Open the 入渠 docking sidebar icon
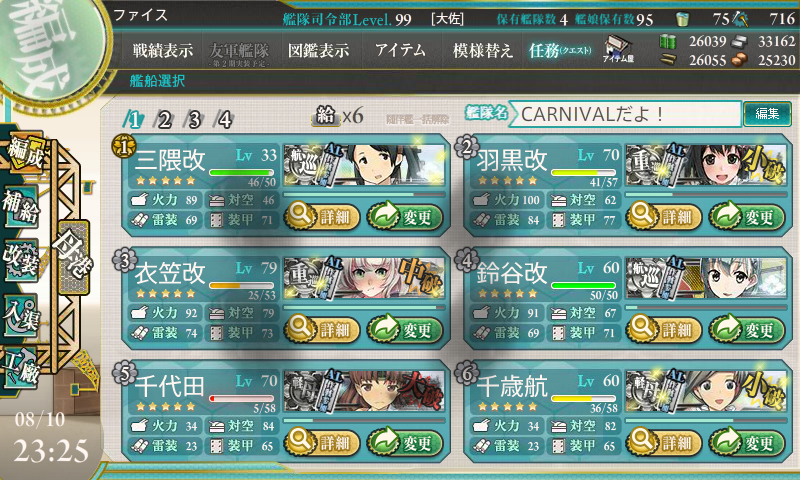 click(x=20, y=315)
